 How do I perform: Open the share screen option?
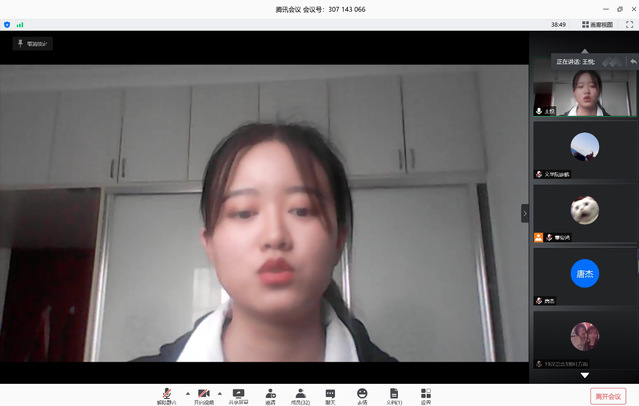tap(238, 395)
